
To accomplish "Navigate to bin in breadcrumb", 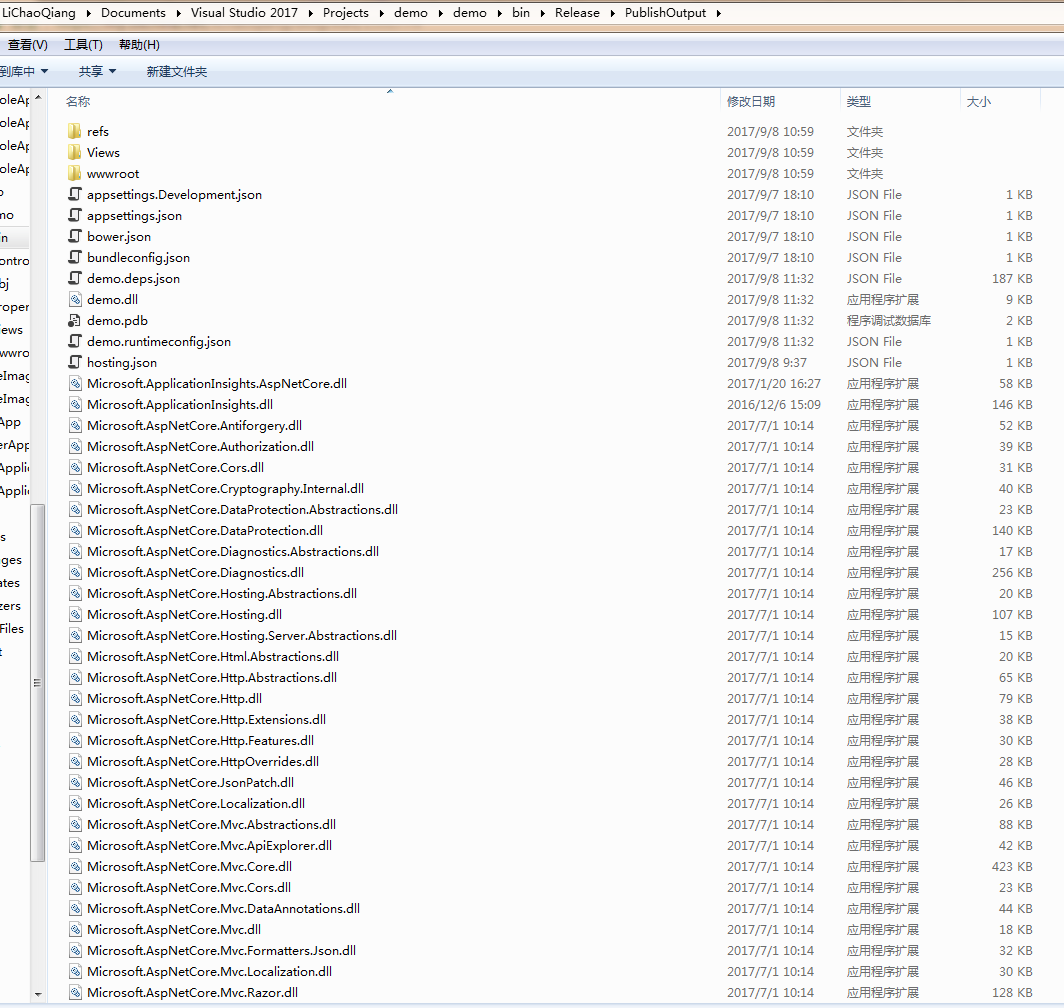I will coord(520,13).
